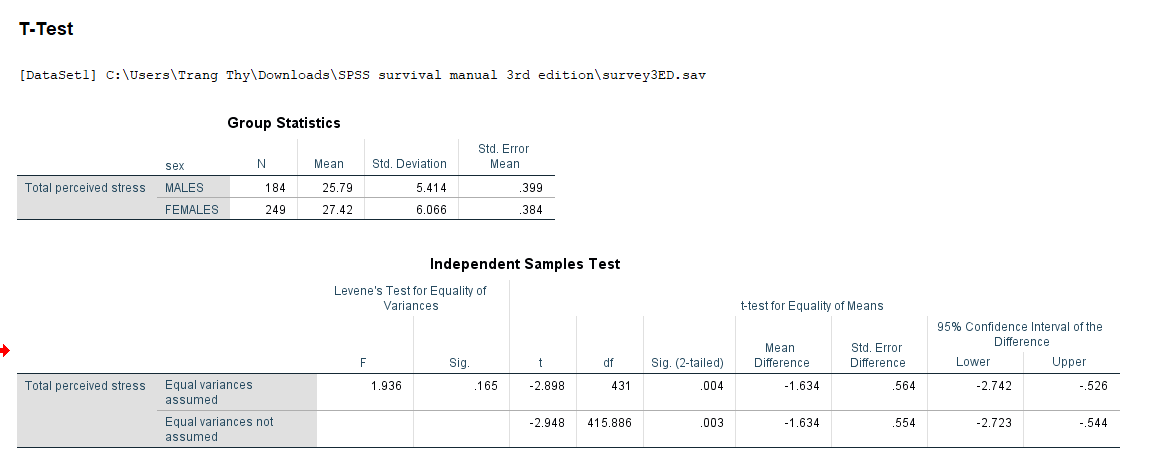Click the FEMALES row label
The height and width of the screenshot is (474, 1153).
(x=190, y=210)
